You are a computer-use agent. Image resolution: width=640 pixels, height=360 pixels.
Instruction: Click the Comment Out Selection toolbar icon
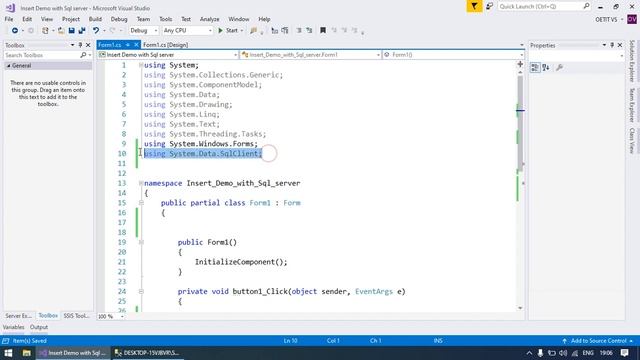pyautogui.click(x=275, y=31)
